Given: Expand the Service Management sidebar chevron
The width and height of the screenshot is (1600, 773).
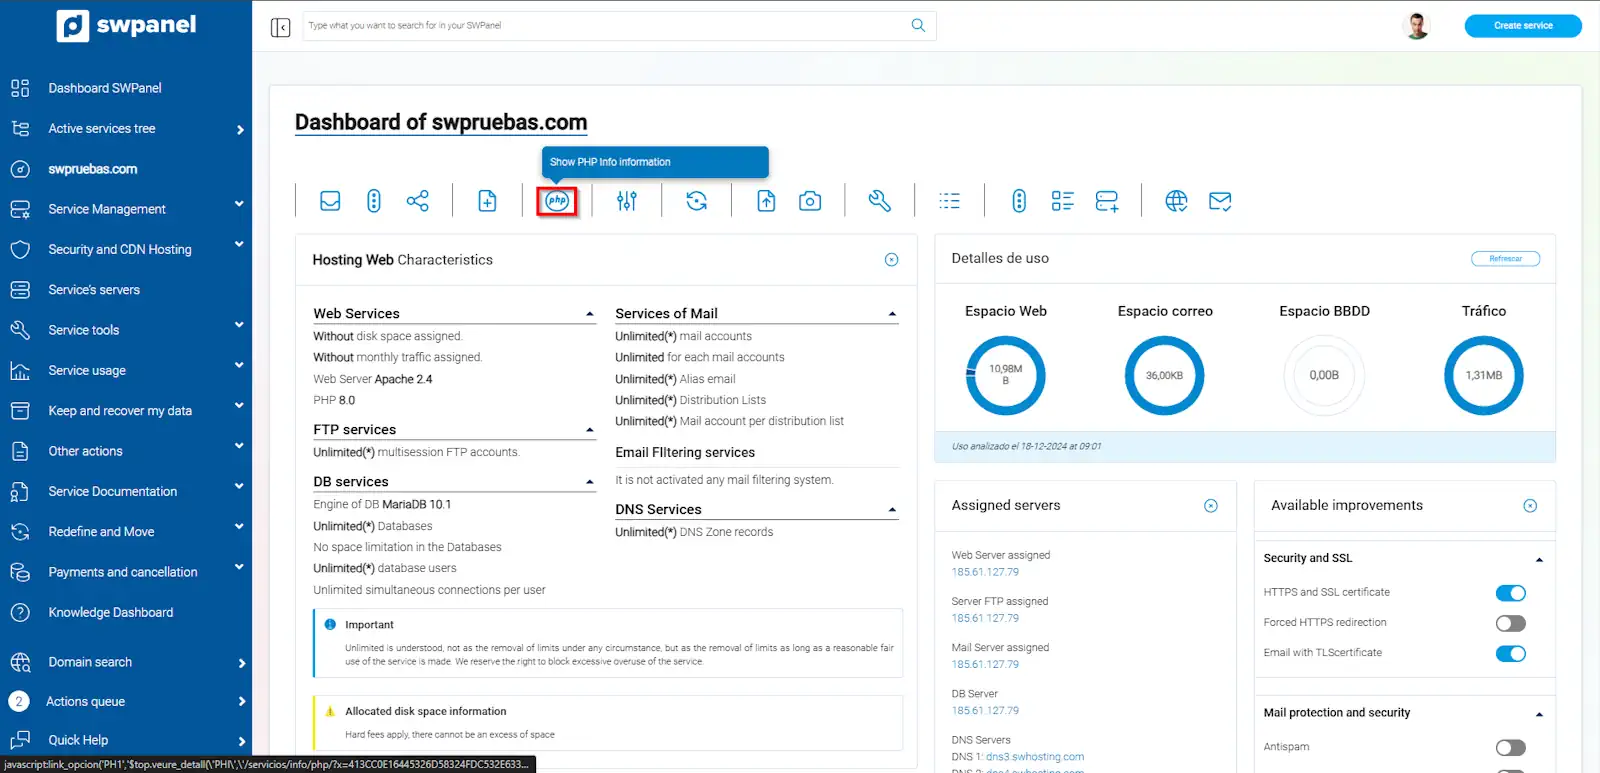Looking at the screenshot, I should pos(239,204).
